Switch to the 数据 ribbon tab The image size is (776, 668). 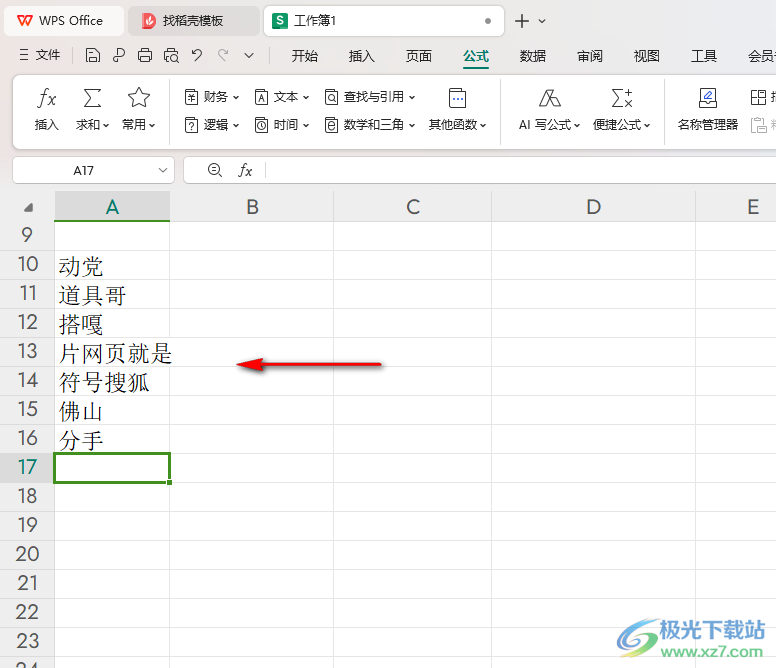pyautogui.click(x=533, y=56)
